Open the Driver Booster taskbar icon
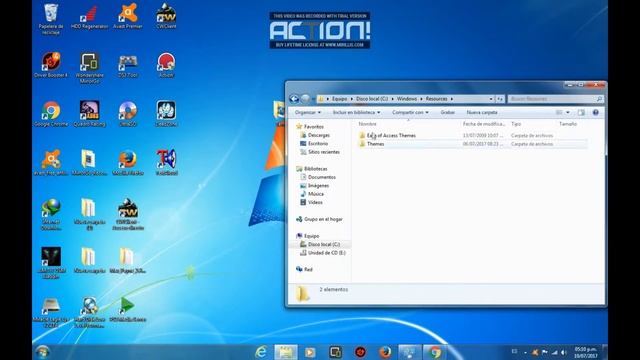Image resolution: width=640 pixels, height=360 pixels. click(360, 352)
